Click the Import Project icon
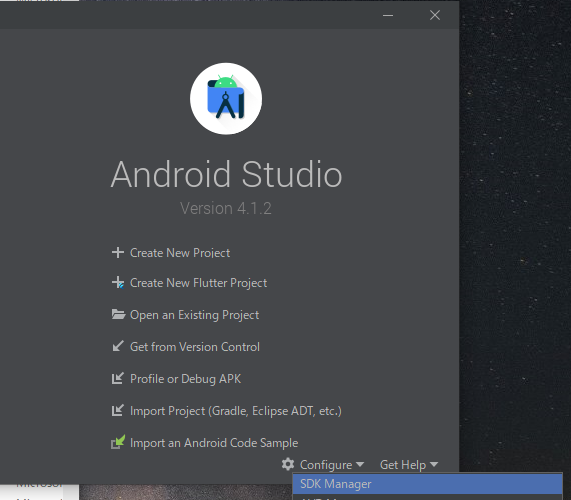571x500 pixels. 118,410
